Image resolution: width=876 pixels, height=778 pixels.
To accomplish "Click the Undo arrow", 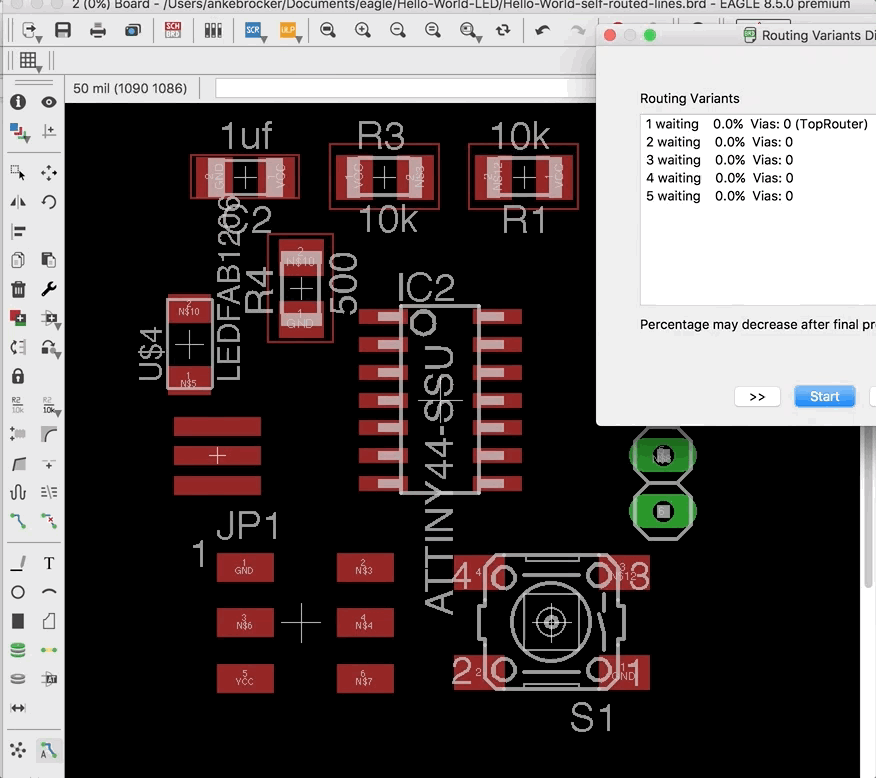I will pyautogui.click(x=542, y=30).
